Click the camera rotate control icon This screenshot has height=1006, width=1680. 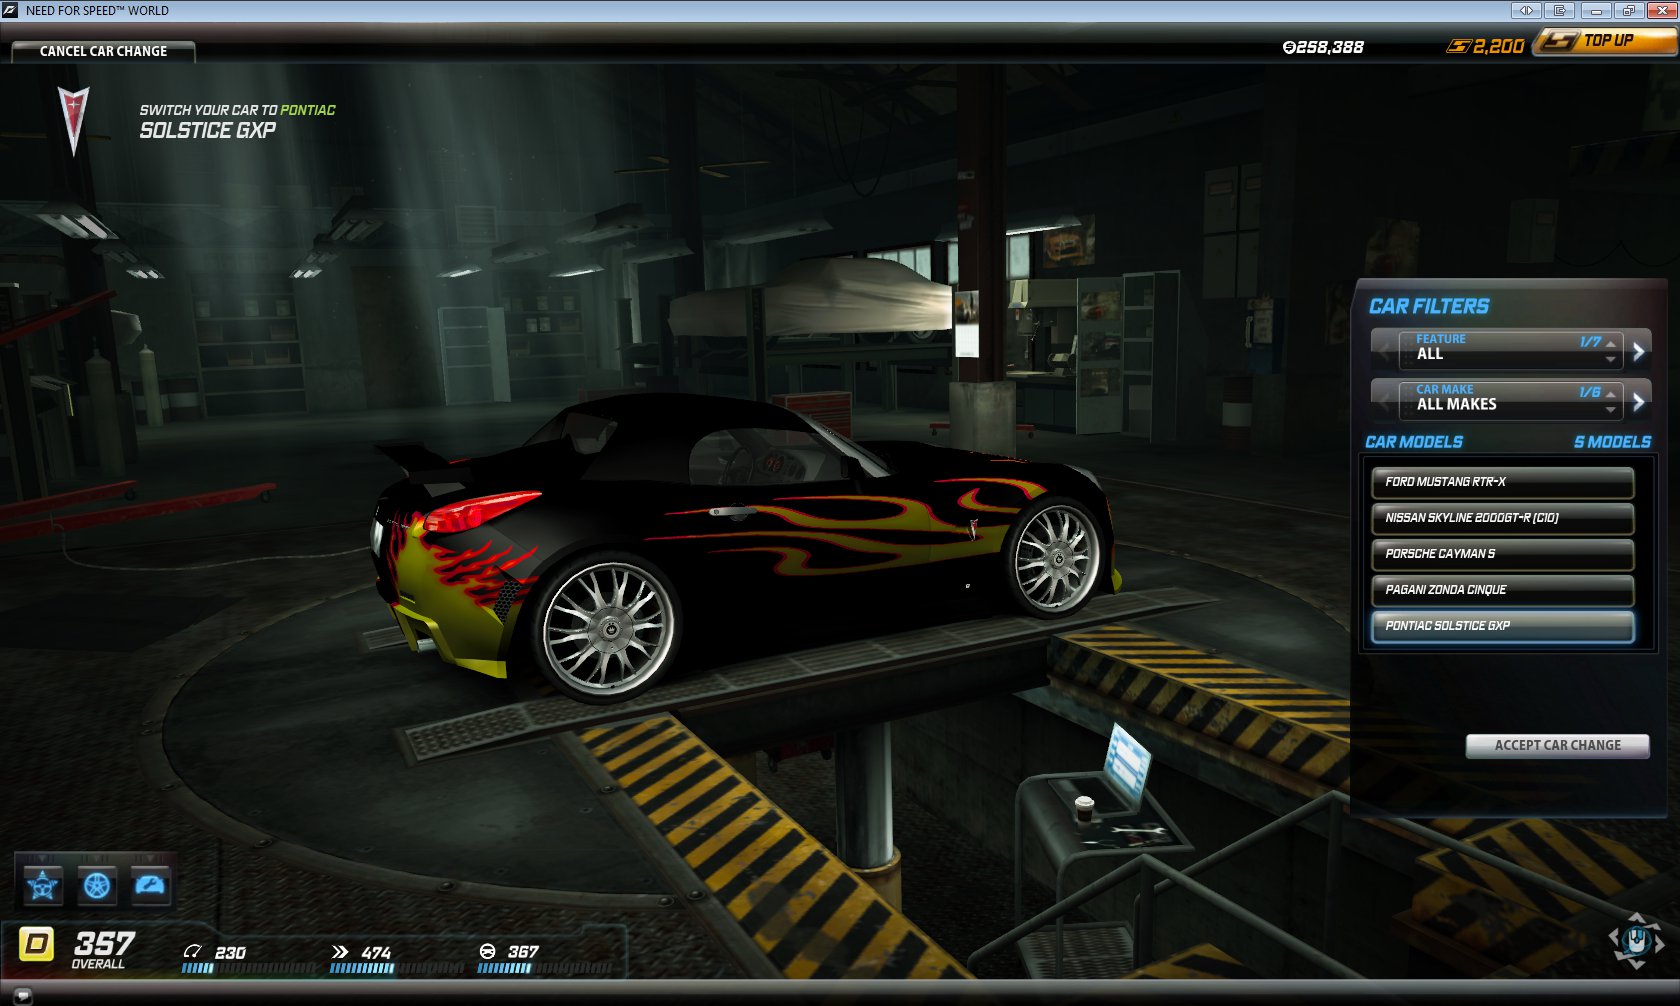[1636, 940]
